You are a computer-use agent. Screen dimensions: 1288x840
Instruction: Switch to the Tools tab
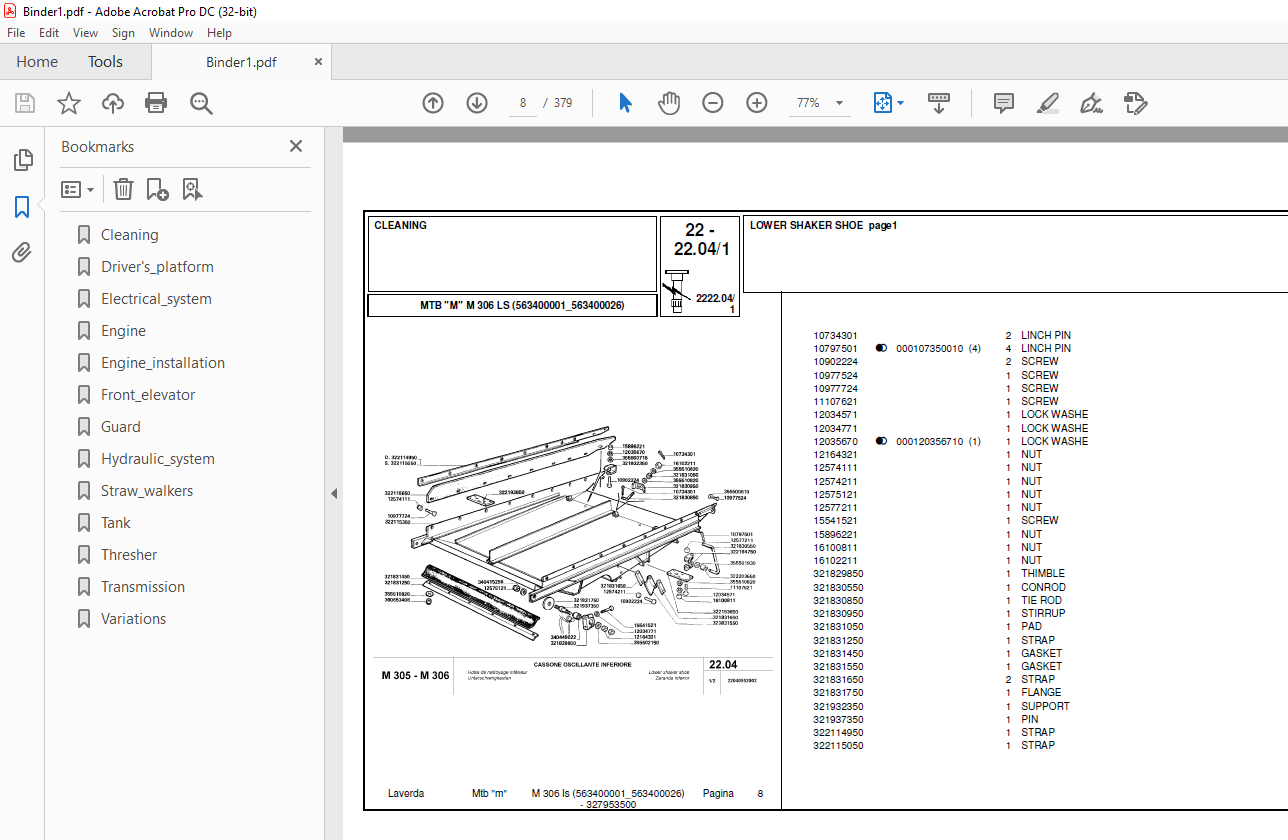[x=105, y=62]
